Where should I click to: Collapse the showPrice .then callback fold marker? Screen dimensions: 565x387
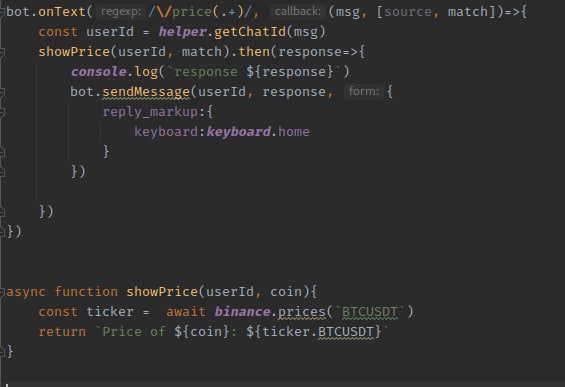click(x=2, y=52)
